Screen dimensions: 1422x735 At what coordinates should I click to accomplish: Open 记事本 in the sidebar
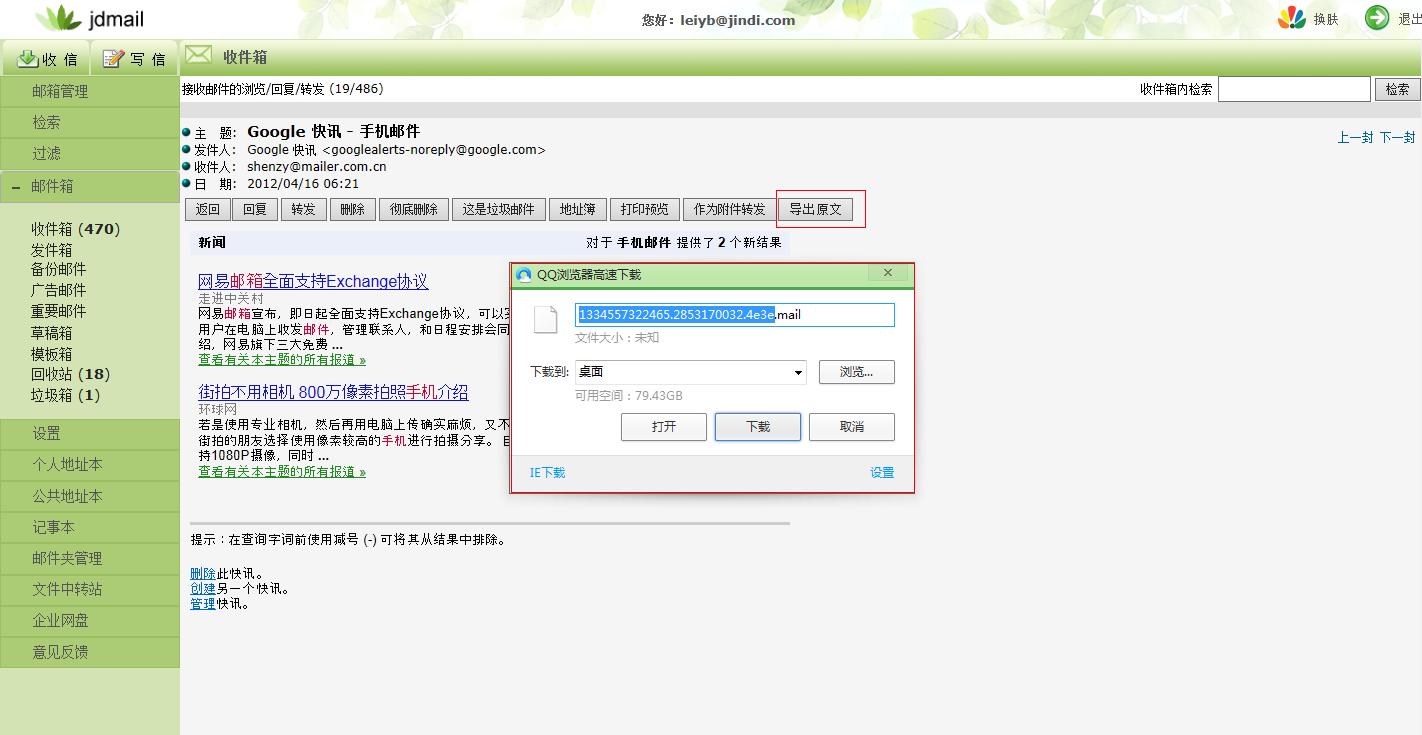coord(90,527)
